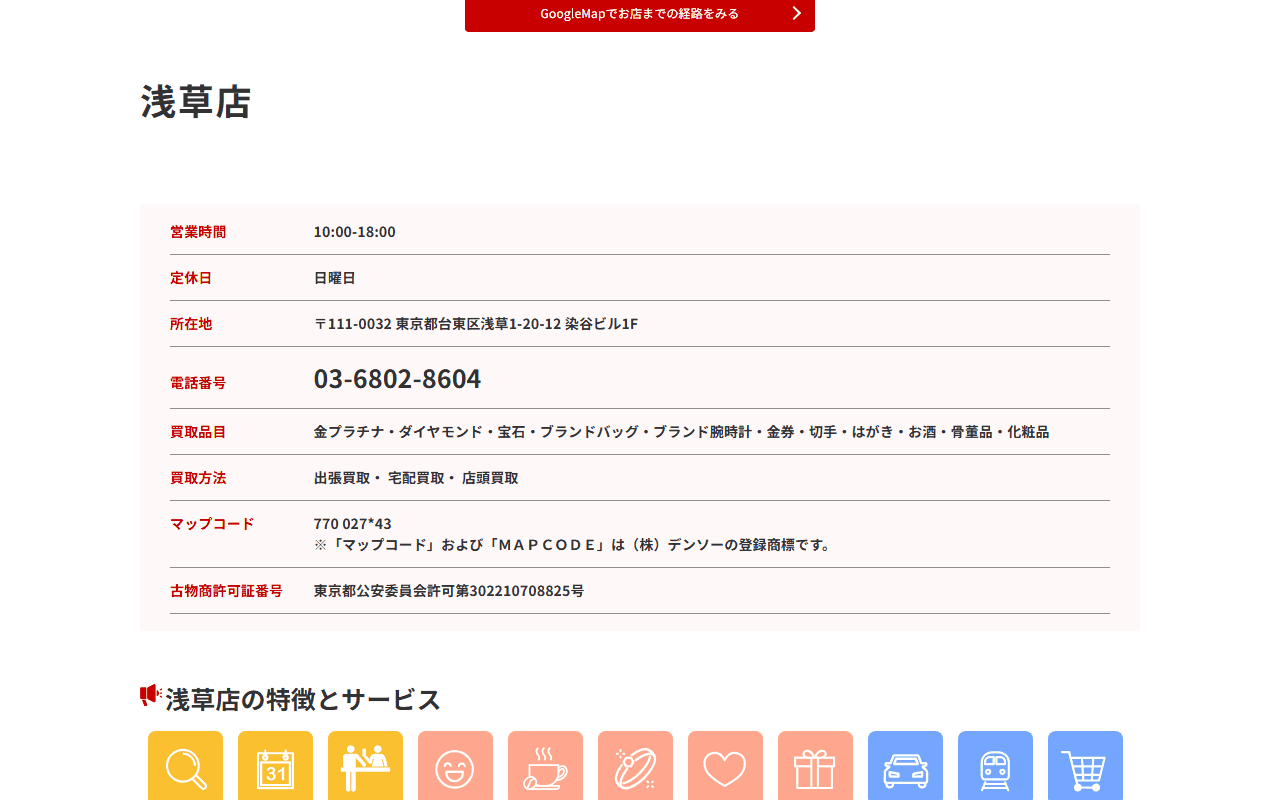Click business hours value 10:00-18:00
1280x800 pixels.
click(x=355, y=232)
